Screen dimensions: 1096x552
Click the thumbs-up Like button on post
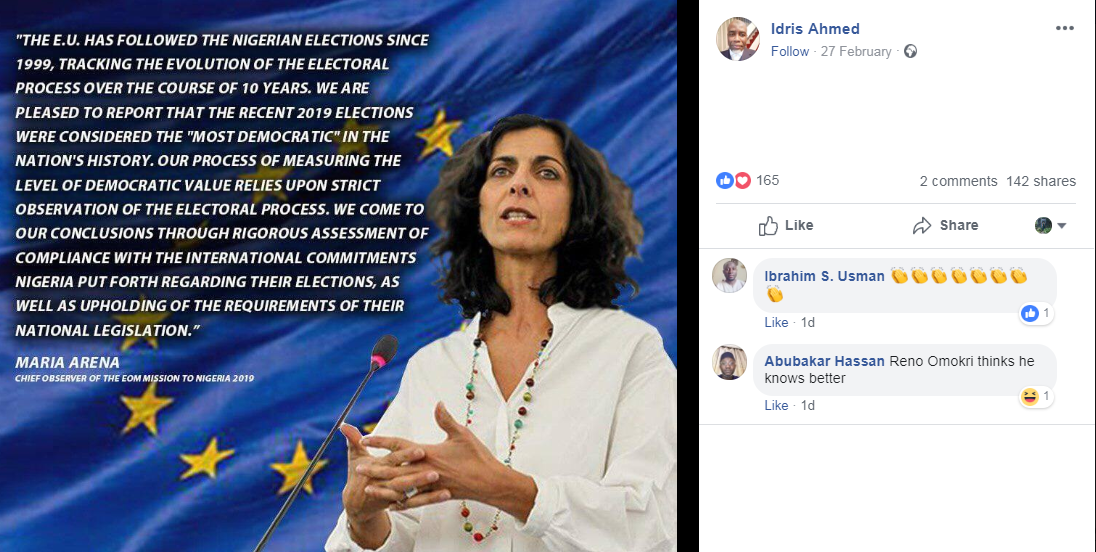[786, 225]
